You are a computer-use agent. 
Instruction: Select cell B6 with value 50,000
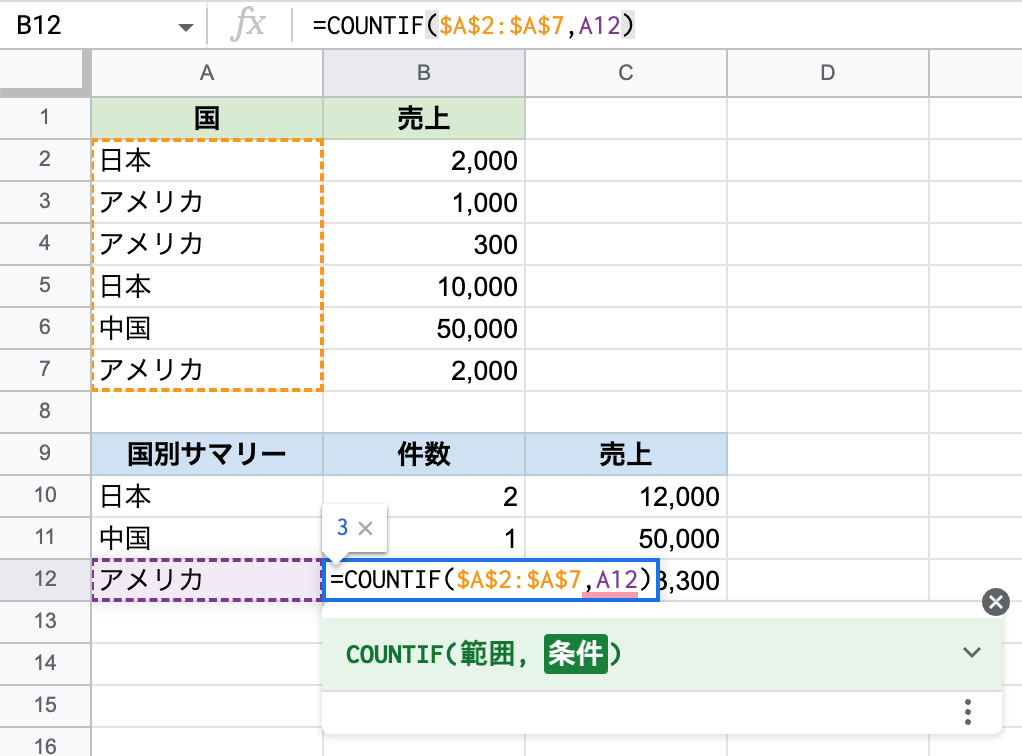423,328
